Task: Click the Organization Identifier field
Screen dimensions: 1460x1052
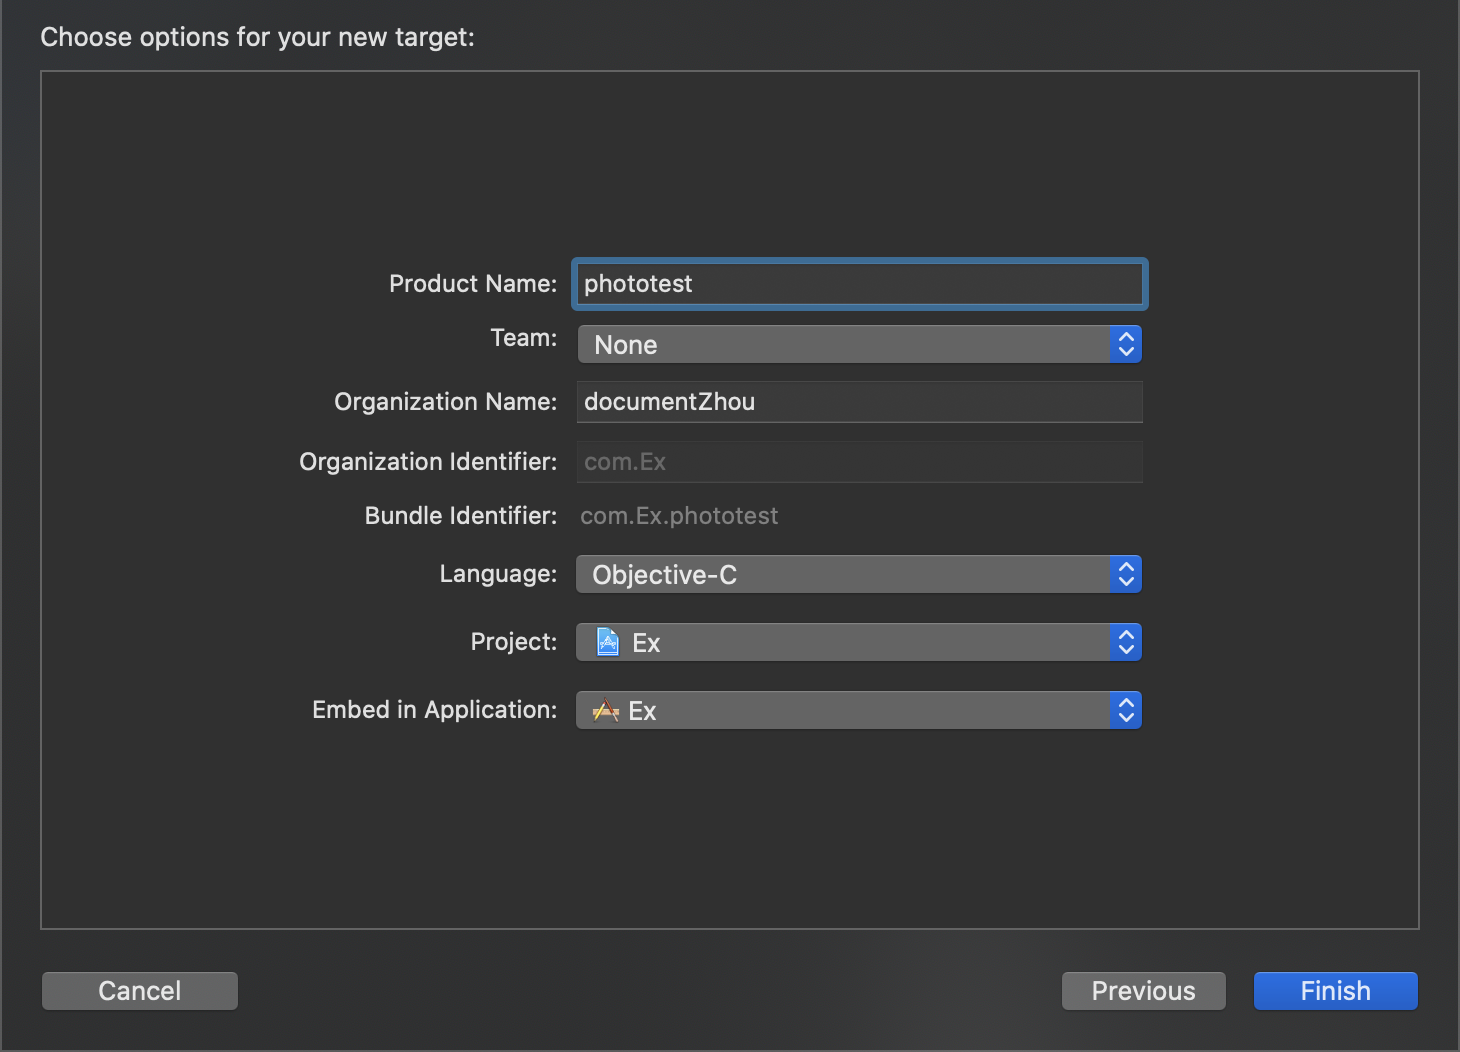Action: tap(860, 462)
